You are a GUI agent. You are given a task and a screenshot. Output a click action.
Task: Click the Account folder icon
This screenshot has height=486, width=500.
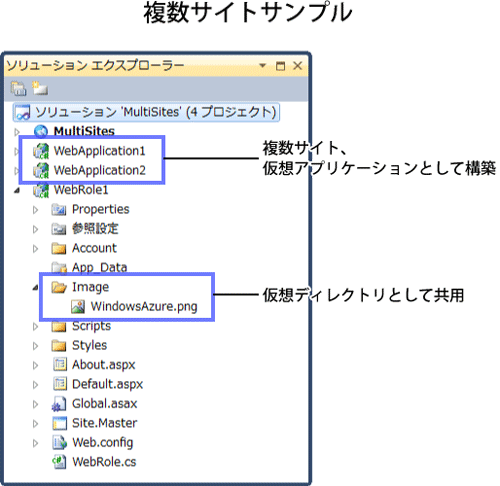click(59, 248)
